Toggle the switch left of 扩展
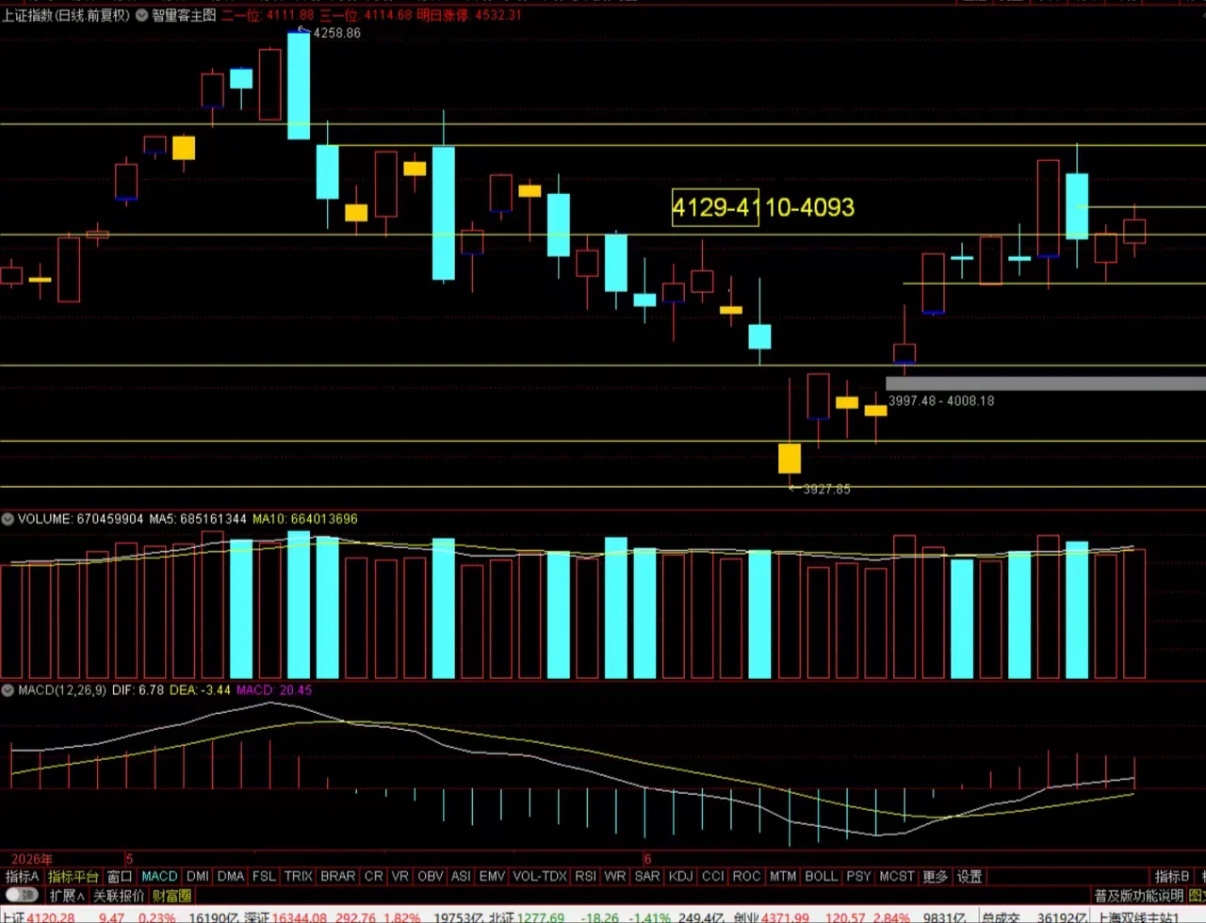The image size is (1206, 923). coord(23,895)
